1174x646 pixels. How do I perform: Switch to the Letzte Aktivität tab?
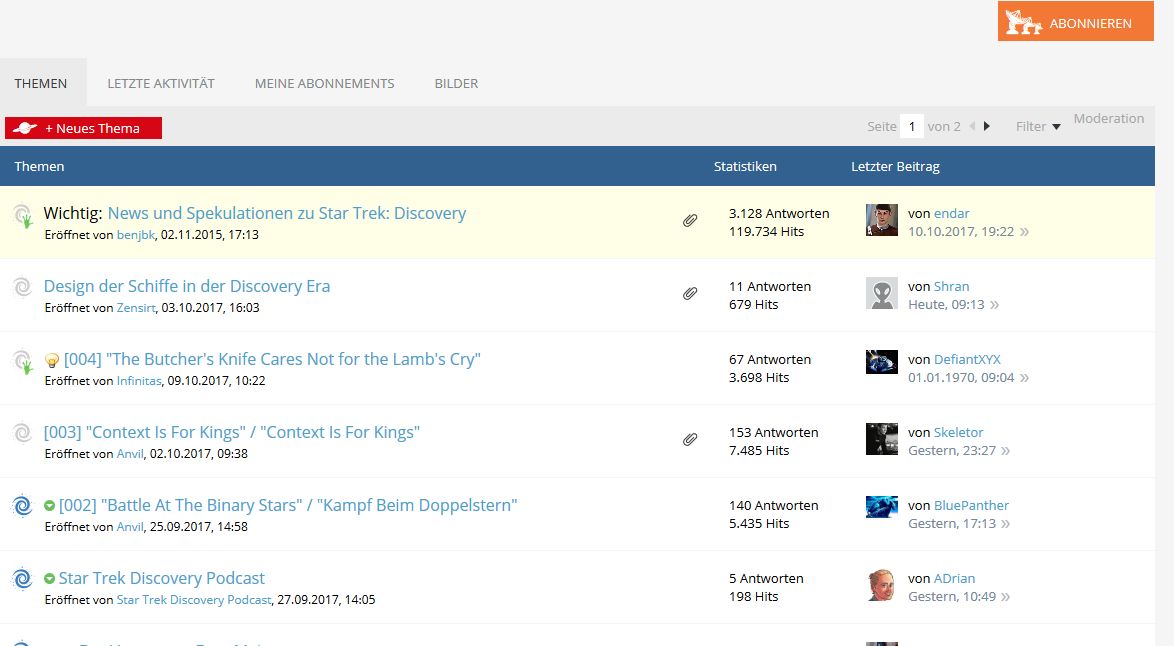(x=161, y=83)
